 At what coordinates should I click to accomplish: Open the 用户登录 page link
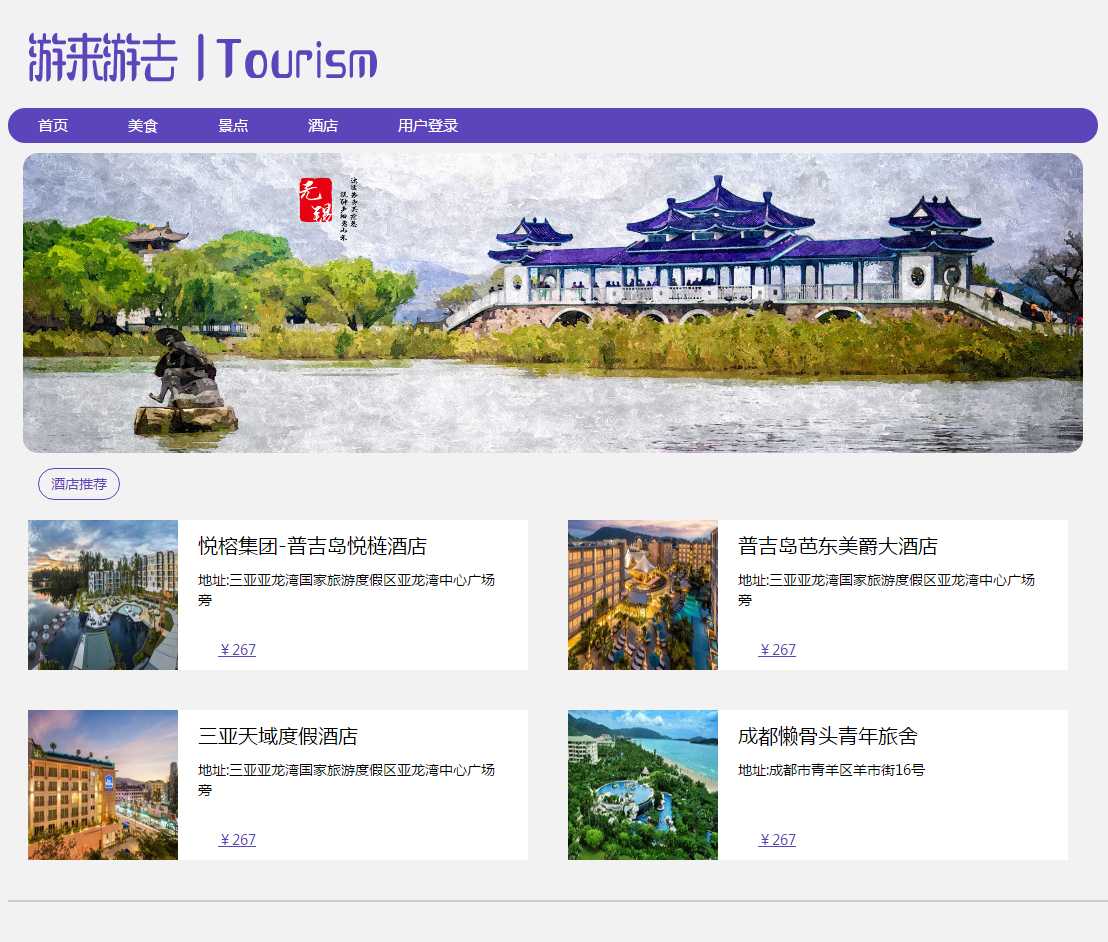pyautogui.click(x=428, y=126)
